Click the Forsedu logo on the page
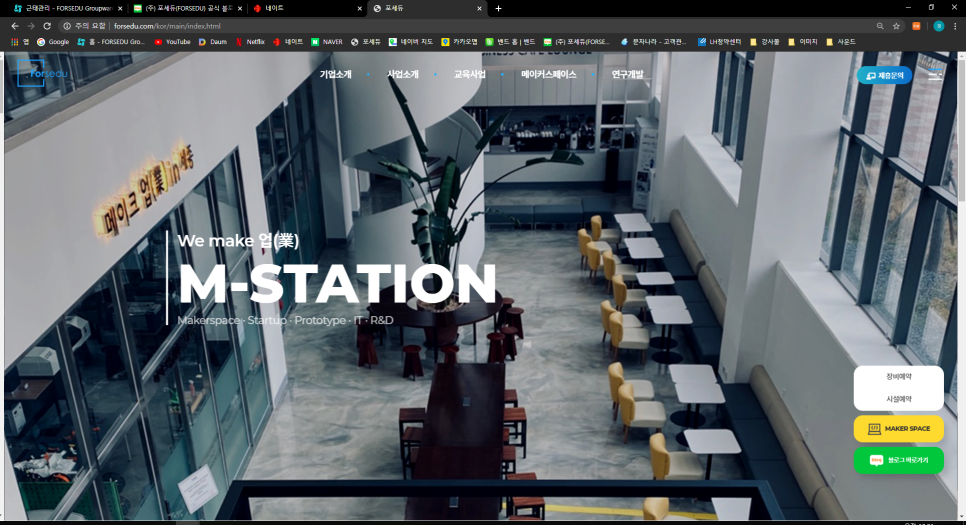 [43, 73]
